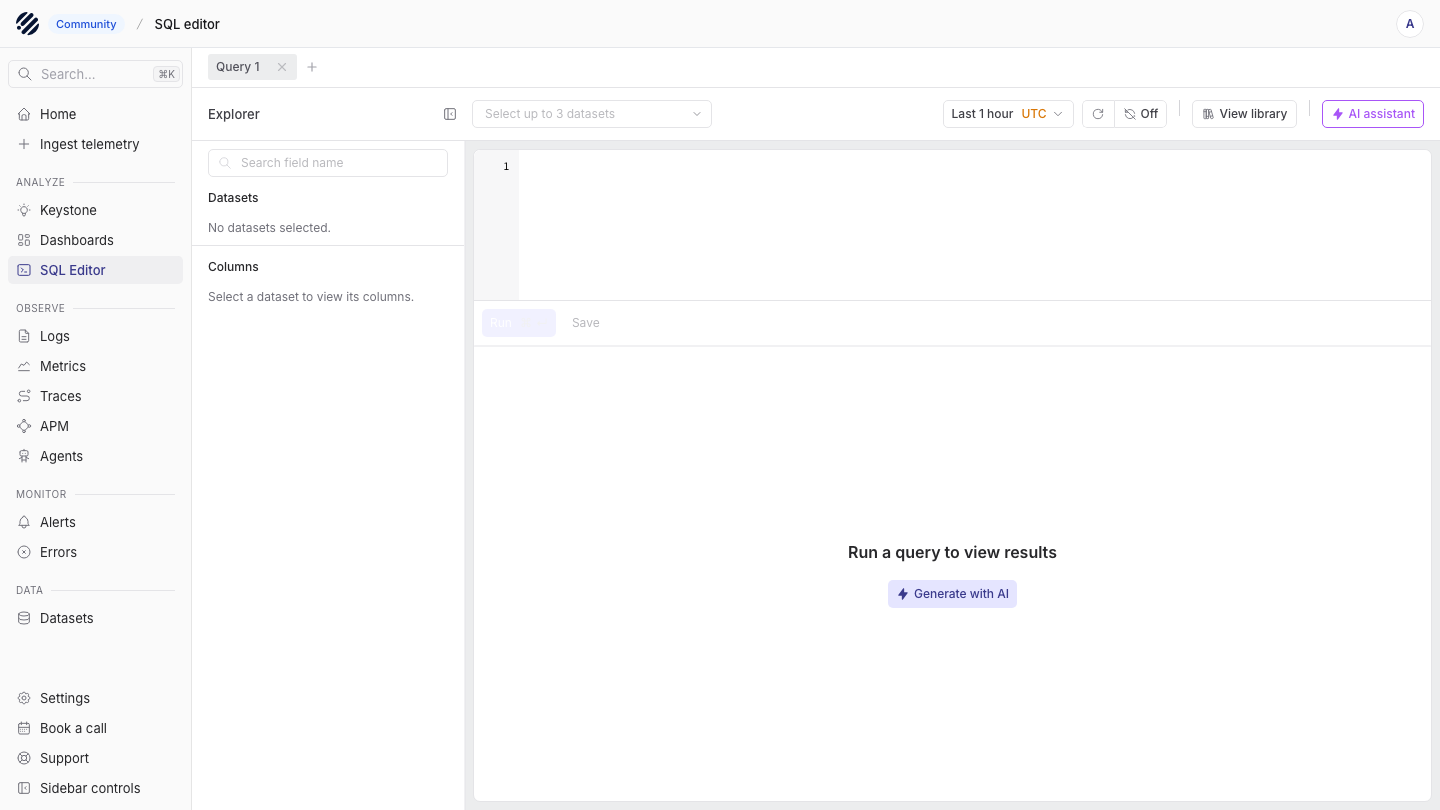The width and height of the screenshot is (1440, 810).
Task: Open the Traces page
Action: [96, 396]
